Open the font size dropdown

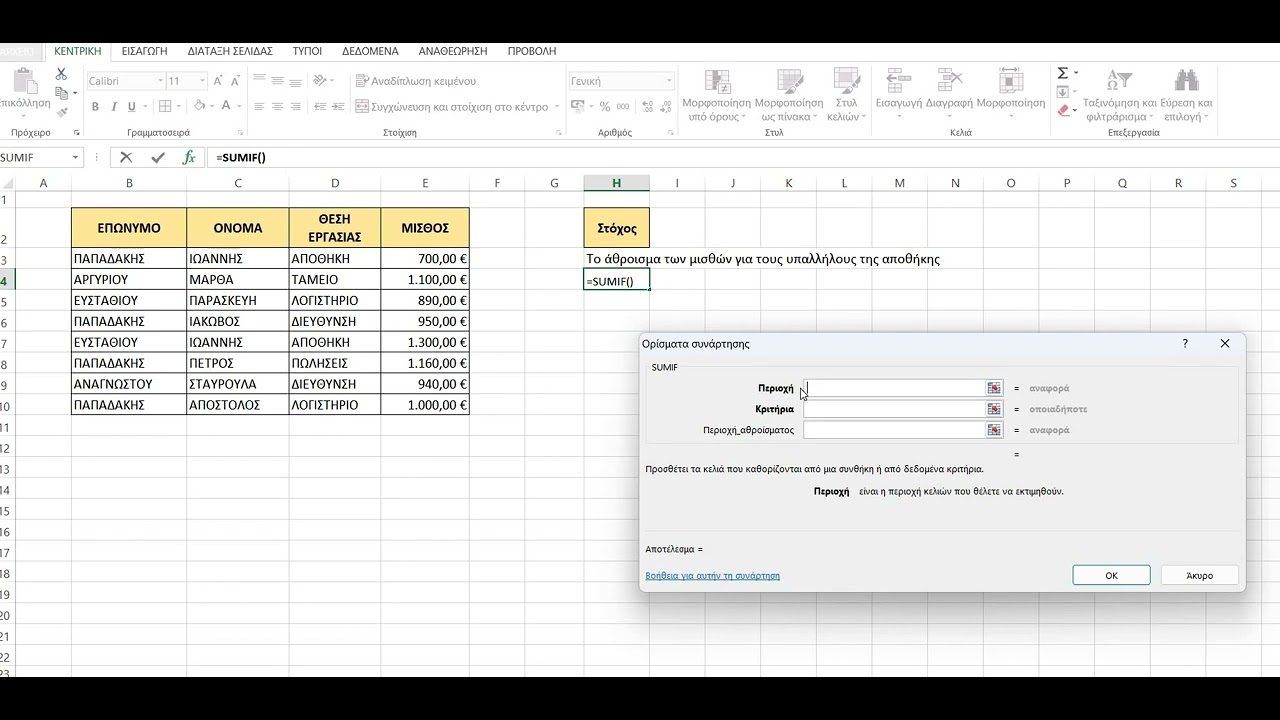(x=202, y=81)
